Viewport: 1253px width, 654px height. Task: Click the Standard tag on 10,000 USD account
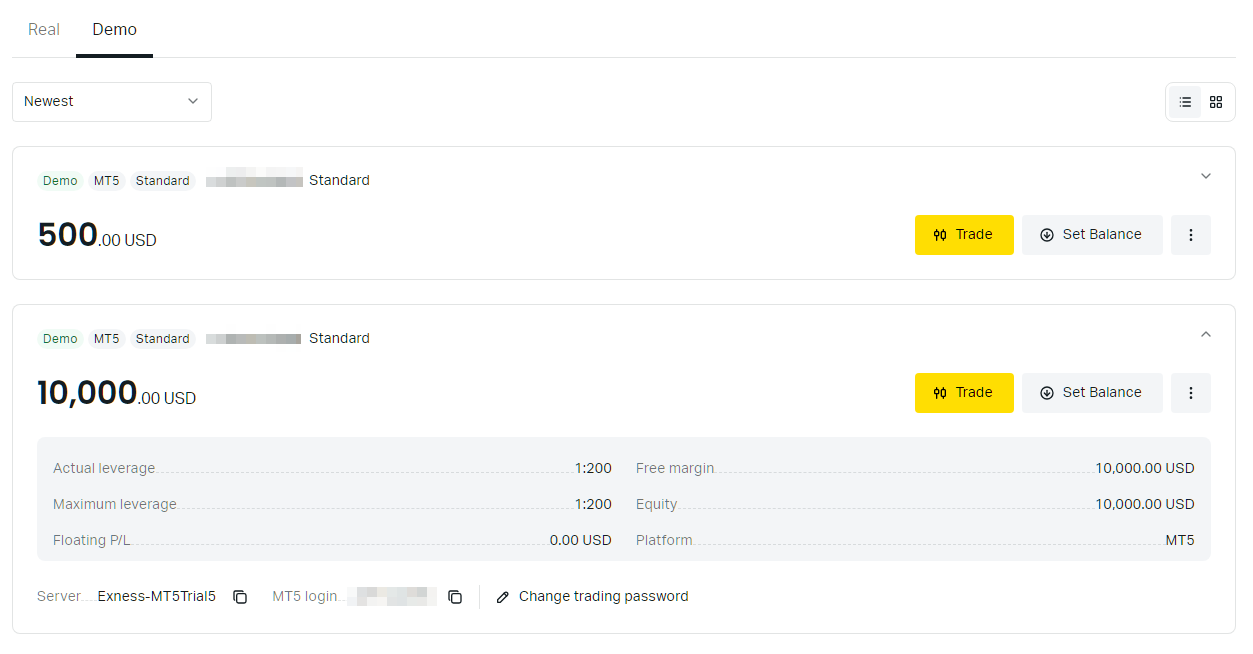[x=162, y=339]
